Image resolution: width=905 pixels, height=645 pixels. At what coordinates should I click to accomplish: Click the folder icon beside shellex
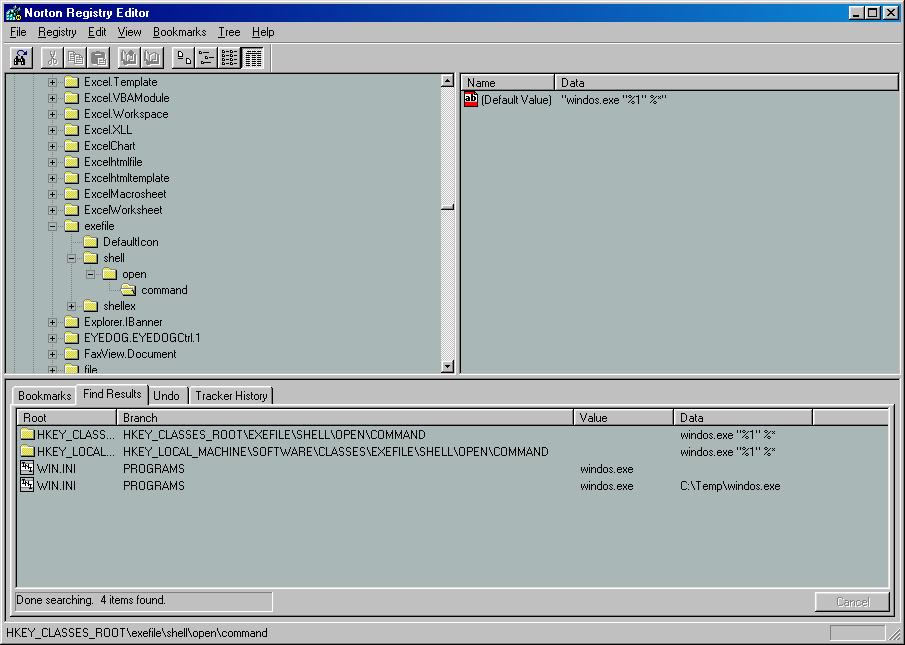click(x=91, y=306)
